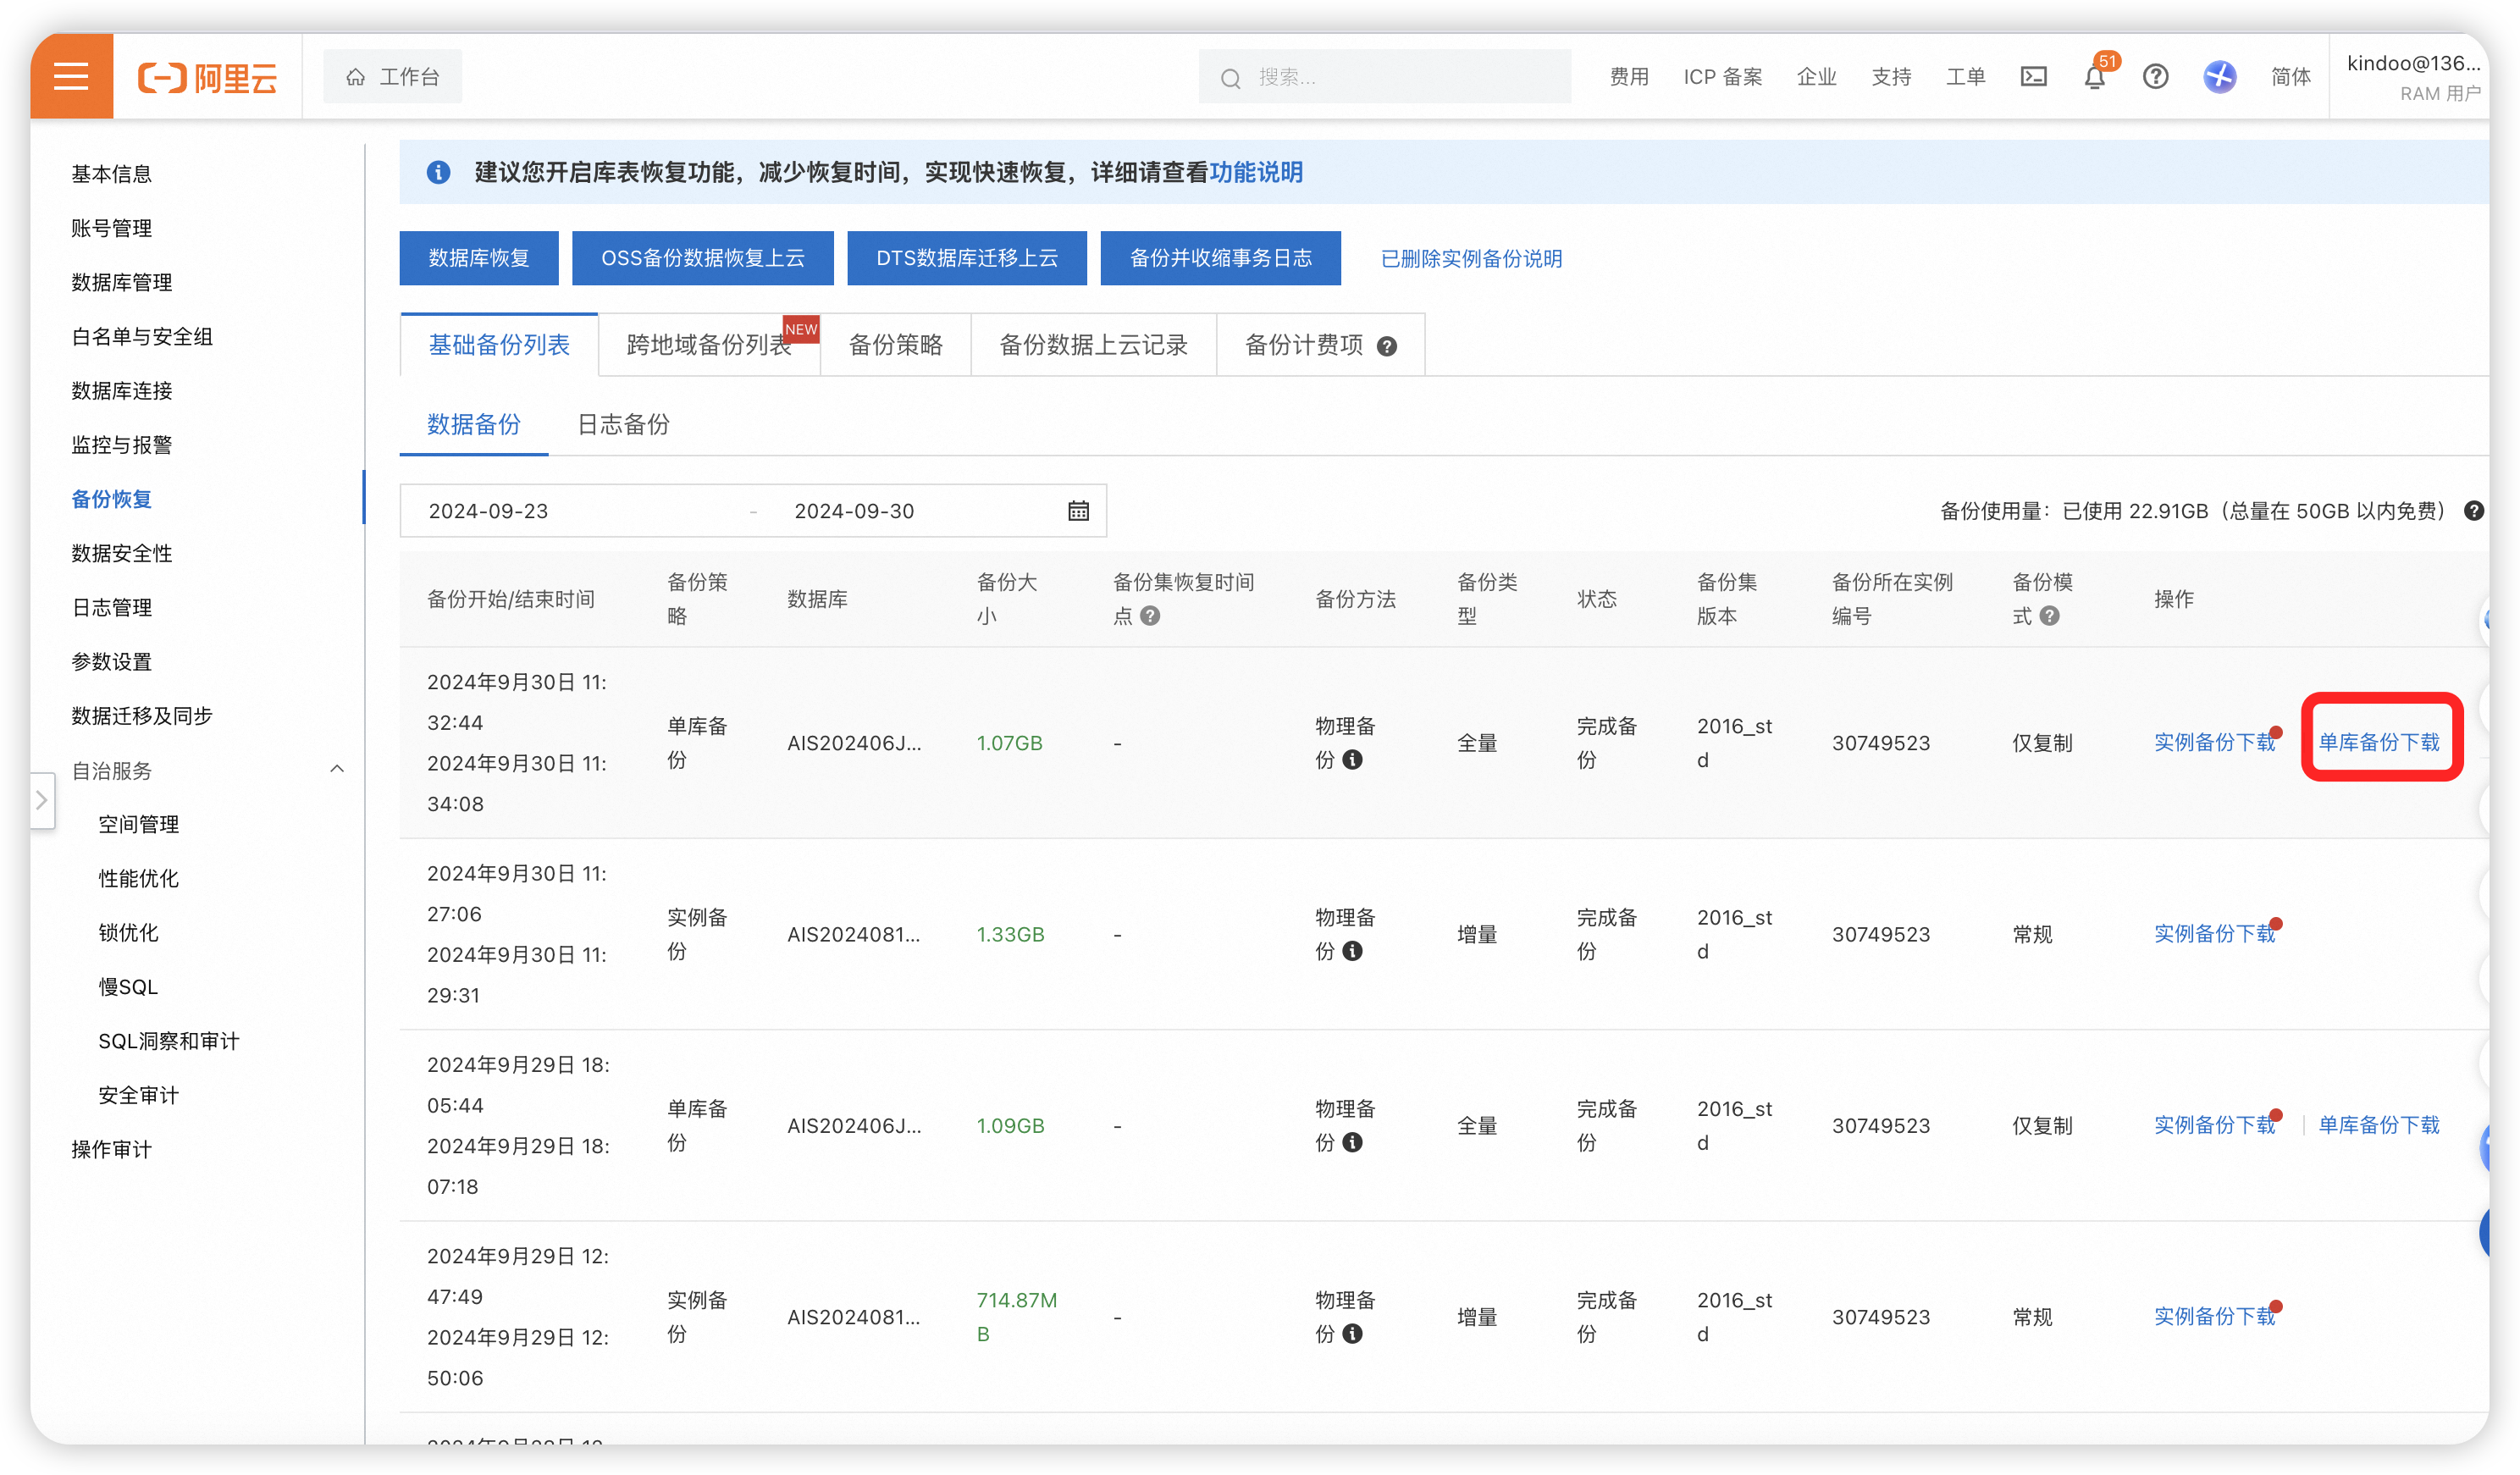Open 数据库连接 in sidebar
Screen dimensions: 2520x1475
tap(121, 390)
